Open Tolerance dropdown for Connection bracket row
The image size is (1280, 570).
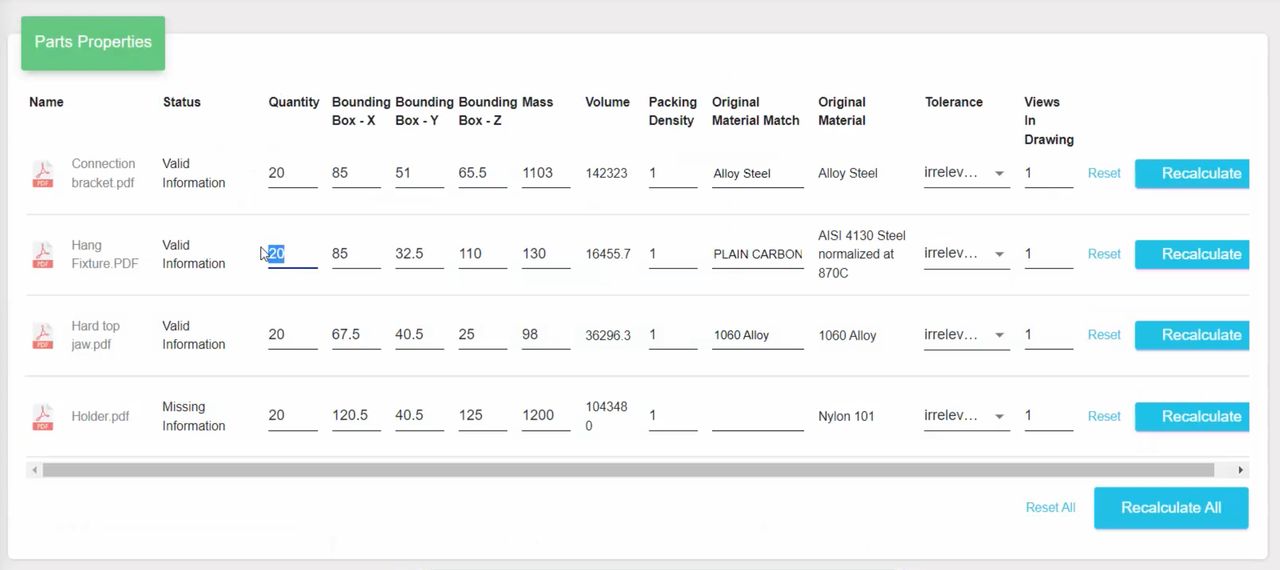point(966,173)
